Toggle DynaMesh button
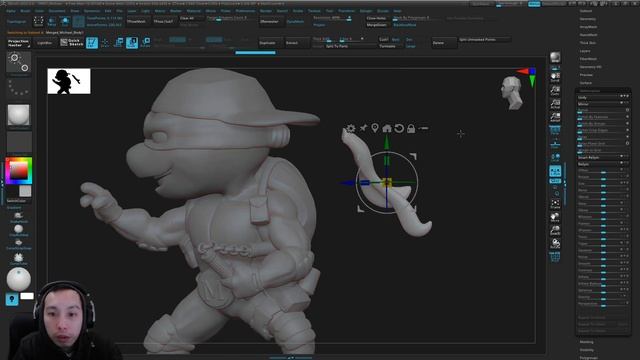Screen dimensions: 640x360 [295, 22]
